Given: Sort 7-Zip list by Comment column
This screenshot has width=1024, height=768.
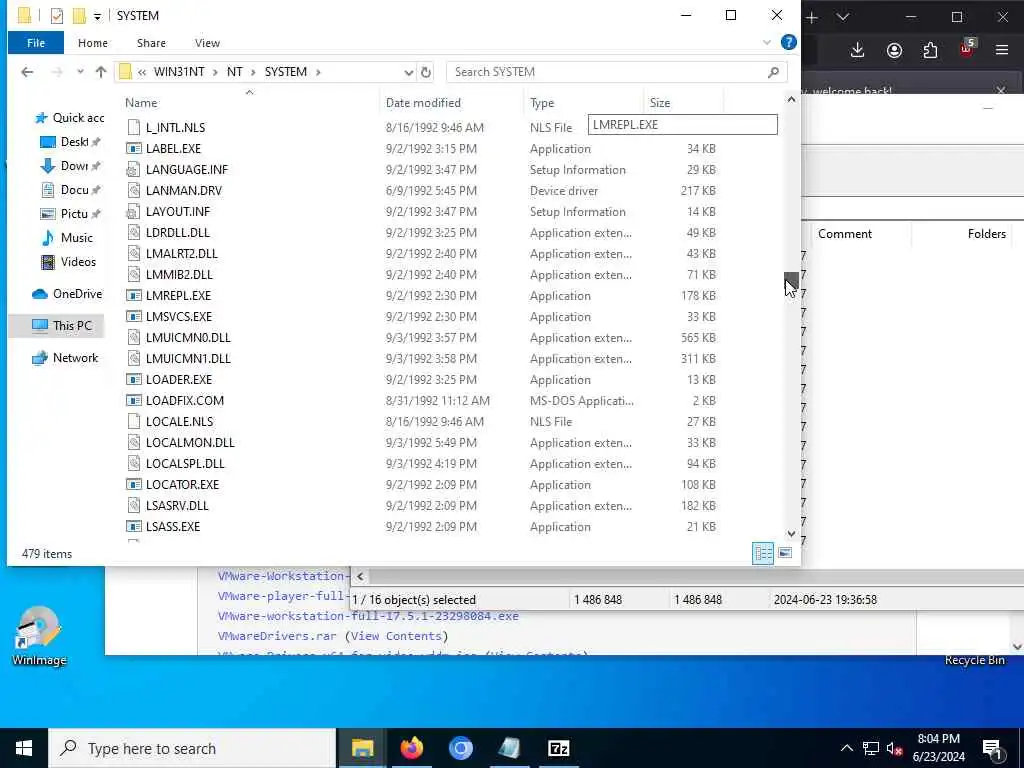Looking at the screenshot, I should pyautogui.click(x=844, y=234).
